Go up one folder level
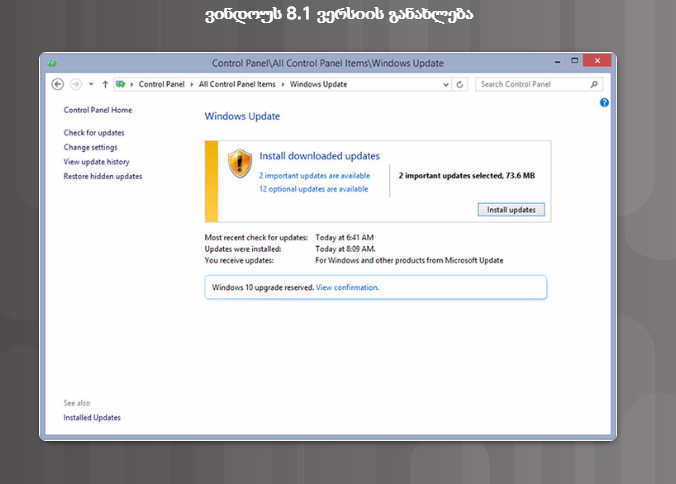The width and height of the screenshot is (676, 484). 105,84
